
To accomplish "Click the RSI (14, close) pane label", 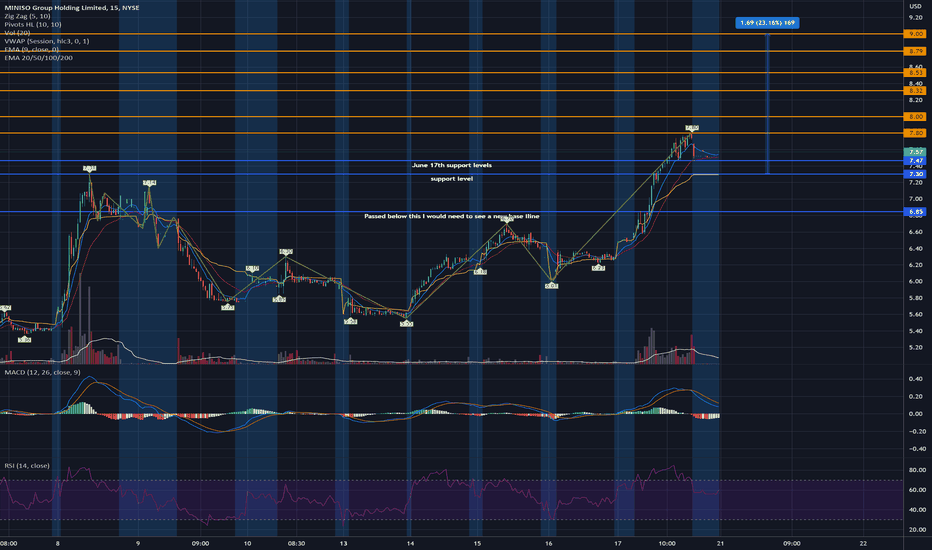I will point(27,466).
